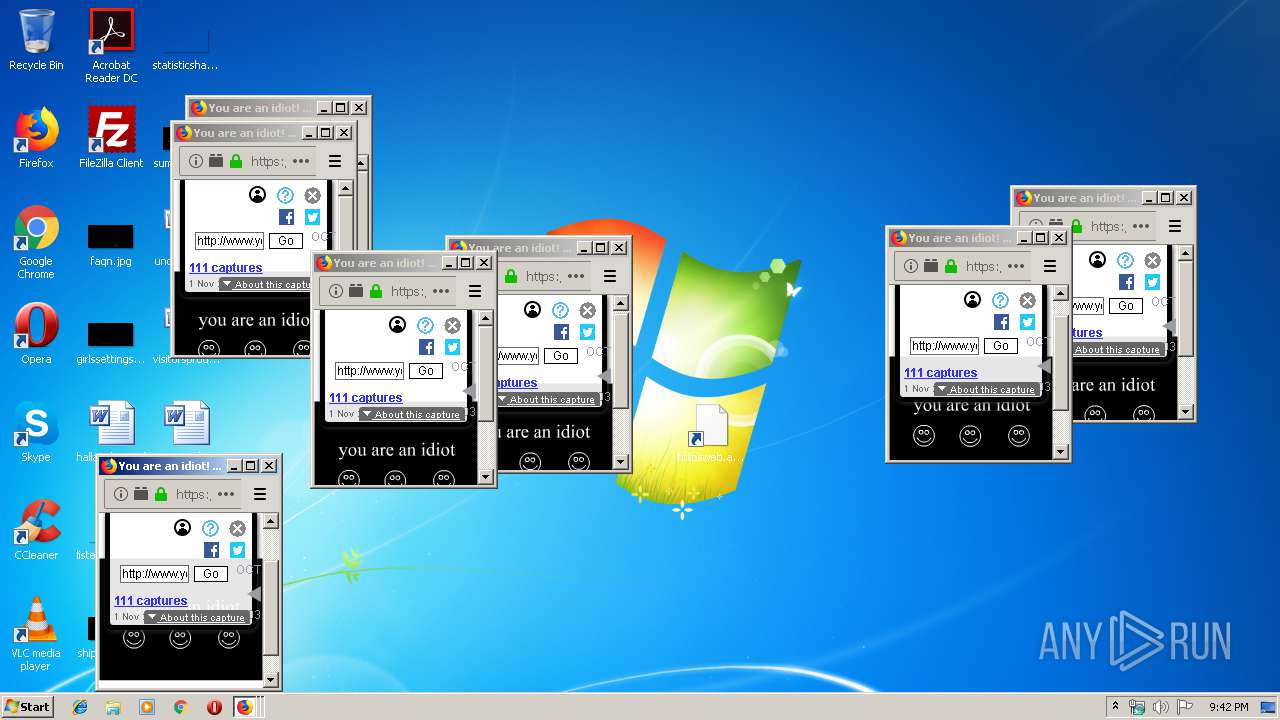Viewport: 1280px width, 720px height.
Task: Click Go button in popup beside FileZilla icon
Action: pyautogui.click(x=286, y=241)
